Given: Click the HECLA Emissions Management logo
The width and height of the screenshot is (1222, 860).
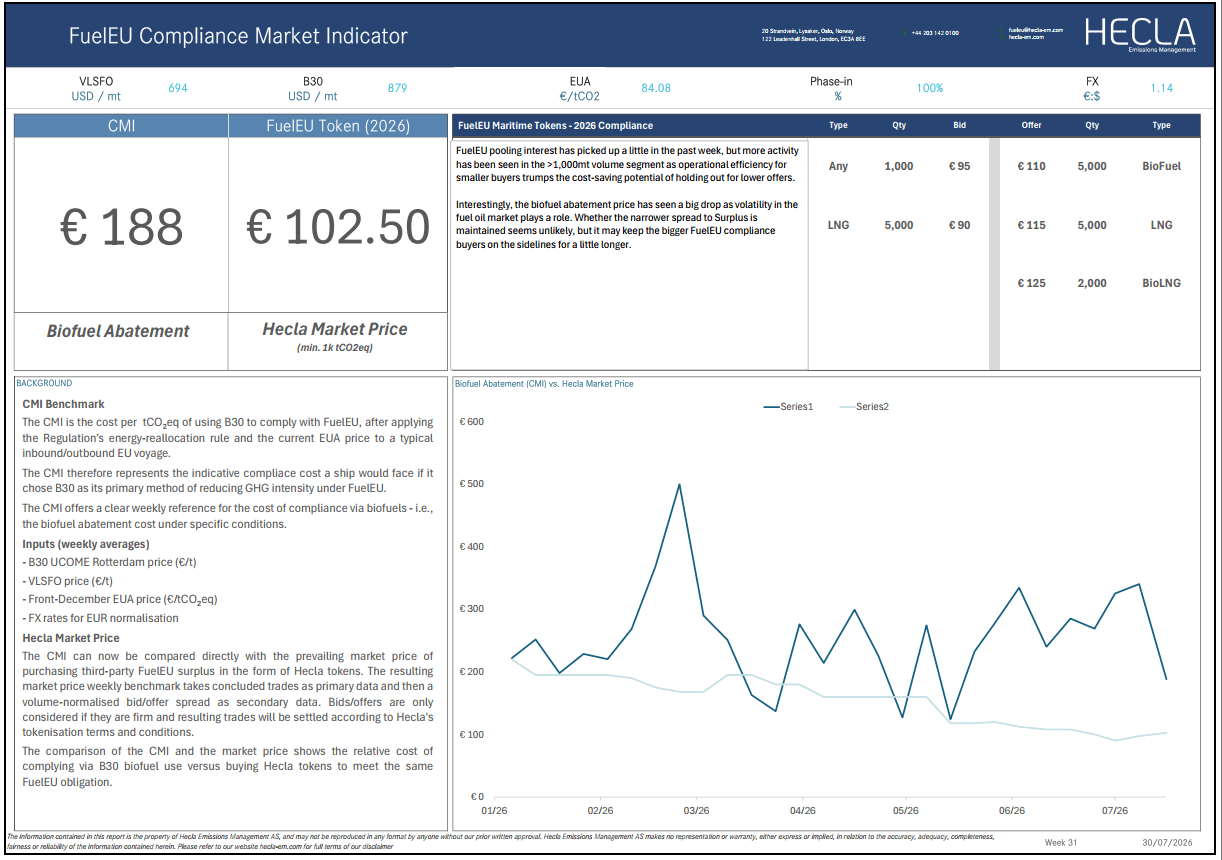Looking at the screenshot, I should pos(1139,35).
